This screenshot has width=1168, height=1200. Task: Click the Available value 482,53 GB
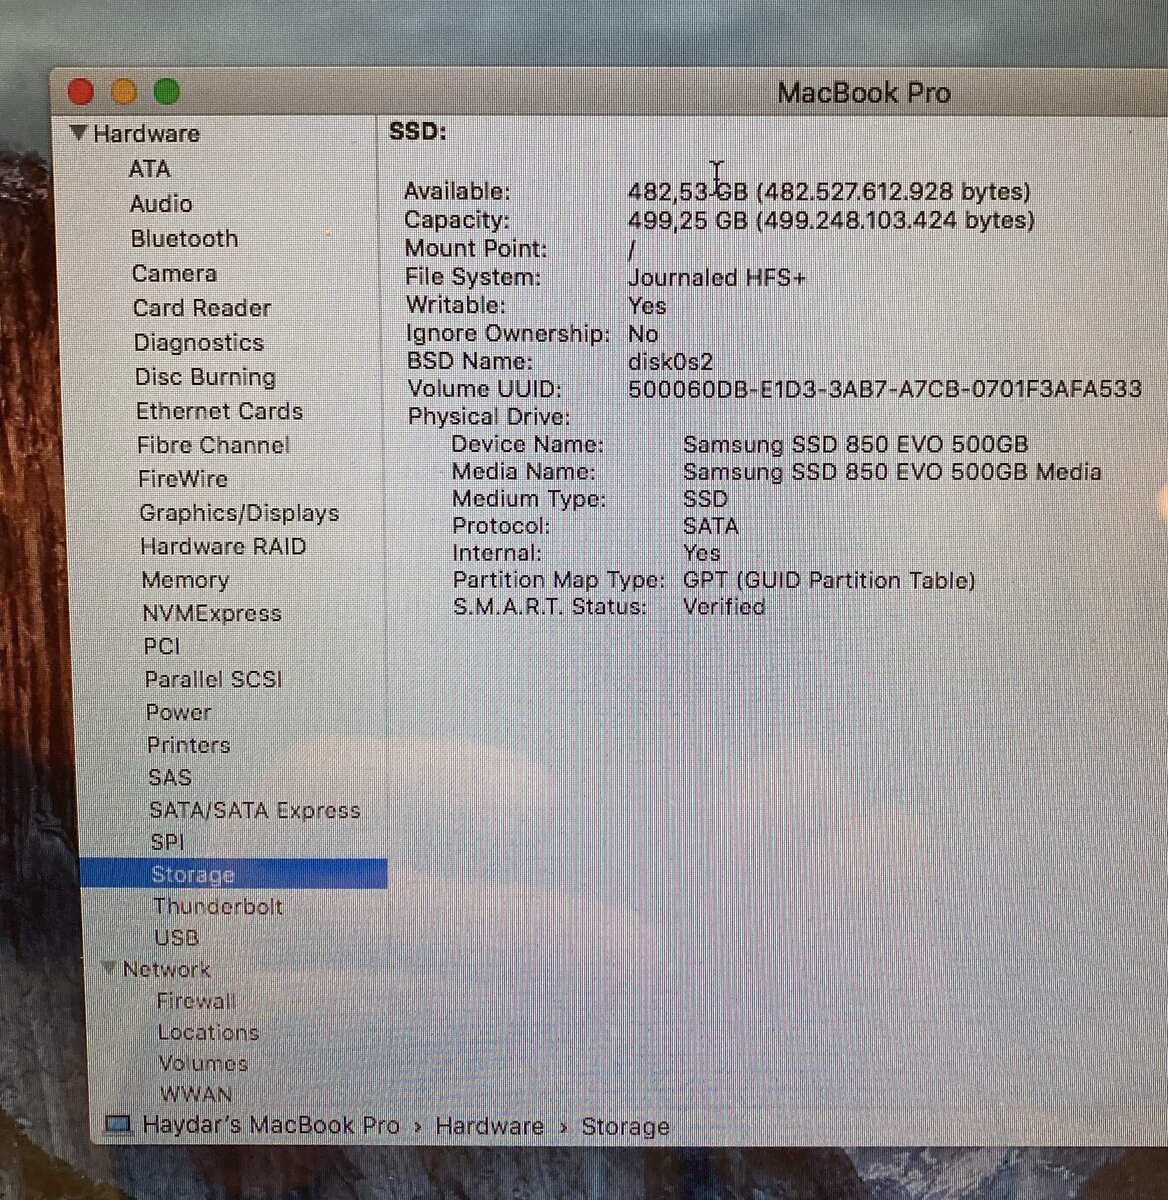688,191
